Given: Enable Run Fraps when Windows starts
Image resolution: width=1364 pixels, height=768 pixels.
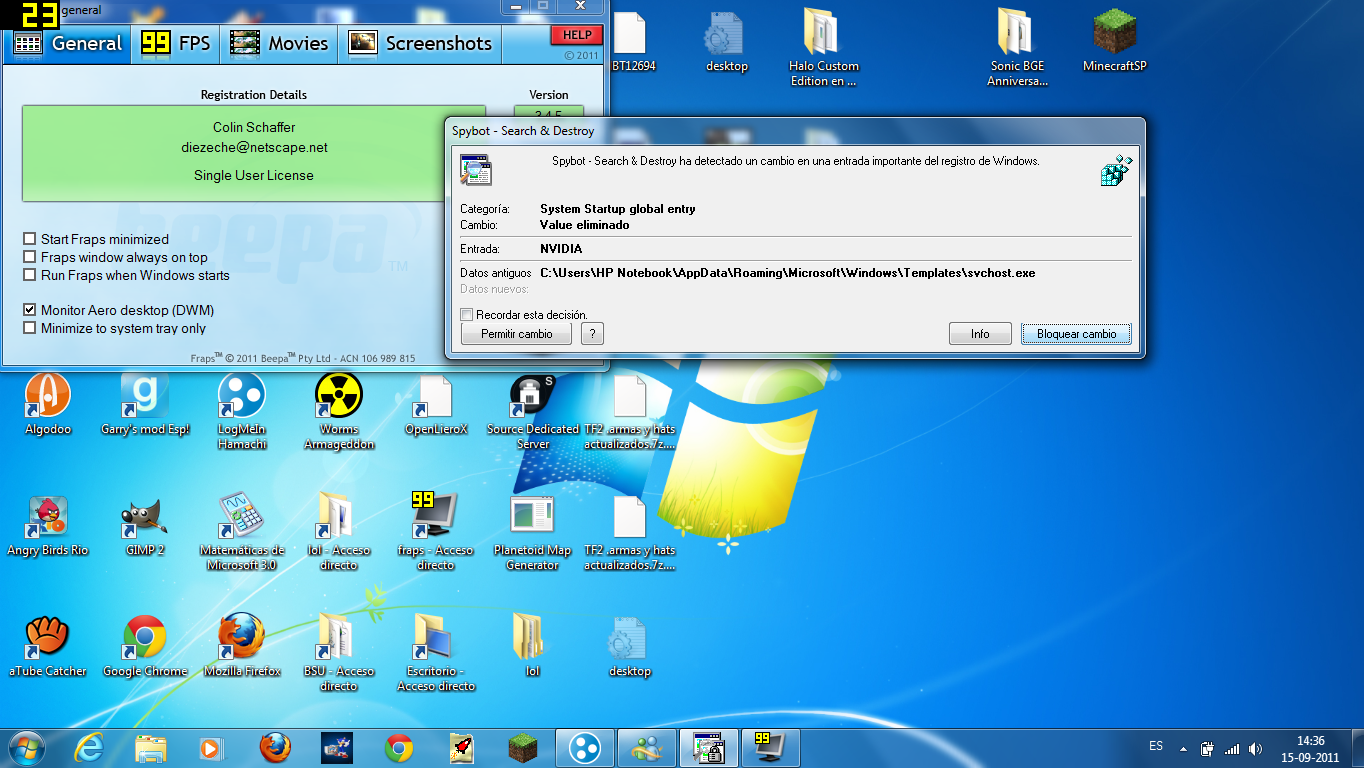Looking at the screenshot, I should click(30, 275).
